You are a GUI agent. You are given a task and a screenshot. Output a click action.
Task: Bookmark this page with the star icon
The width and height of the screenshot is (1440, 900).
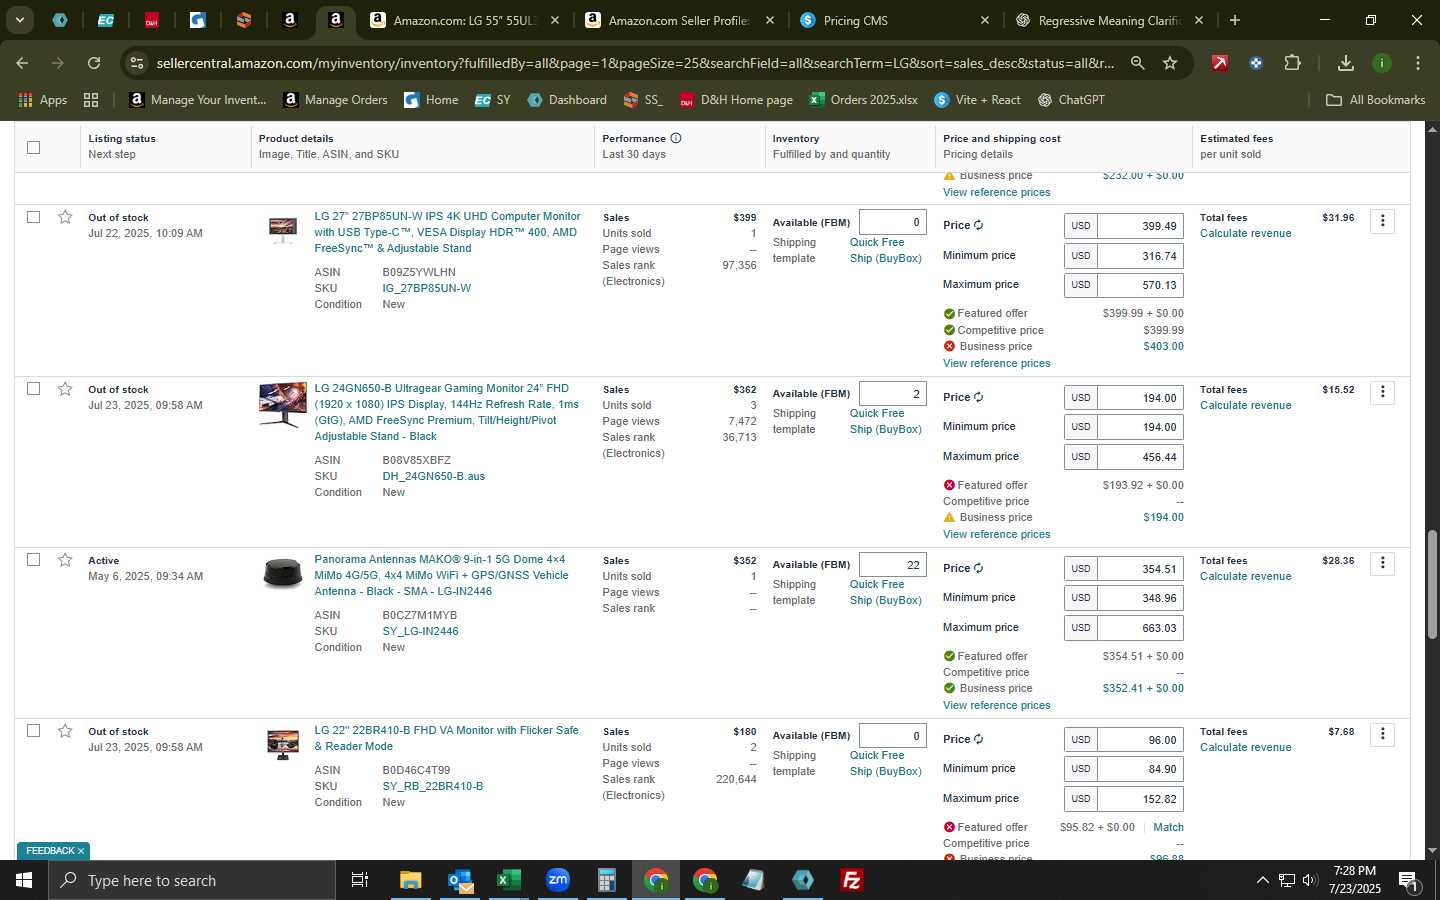click(x=1170, y=63)
